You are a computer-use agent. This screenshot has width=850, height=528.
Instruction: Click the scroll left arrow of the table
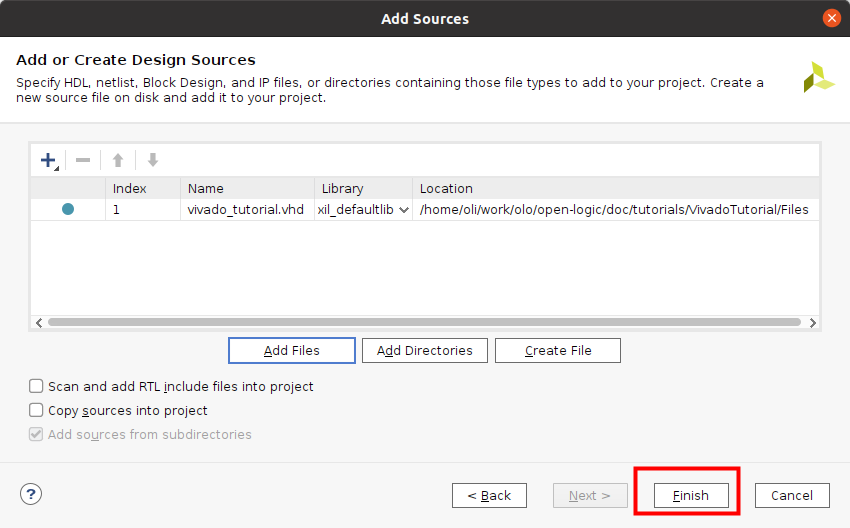pos(38,323)
